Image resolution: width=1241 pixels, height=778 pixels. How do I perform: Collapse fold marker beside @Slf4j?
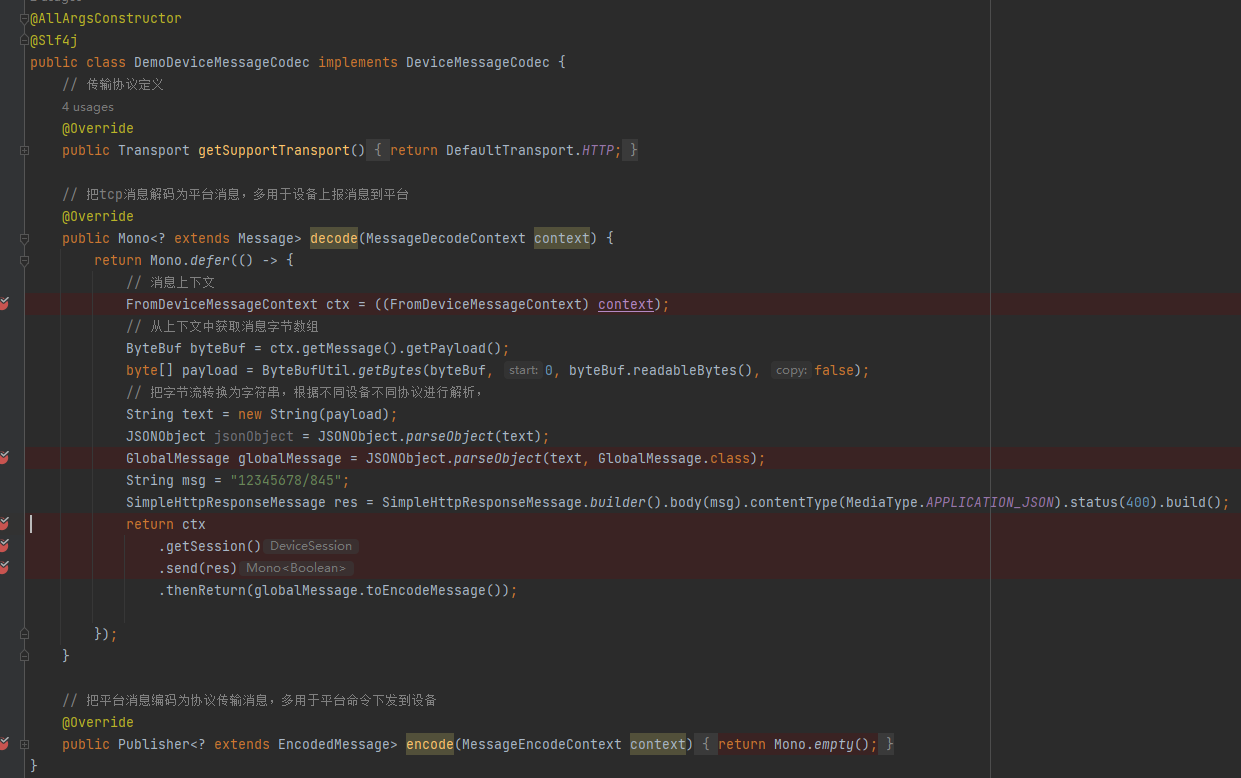point(24,40)
